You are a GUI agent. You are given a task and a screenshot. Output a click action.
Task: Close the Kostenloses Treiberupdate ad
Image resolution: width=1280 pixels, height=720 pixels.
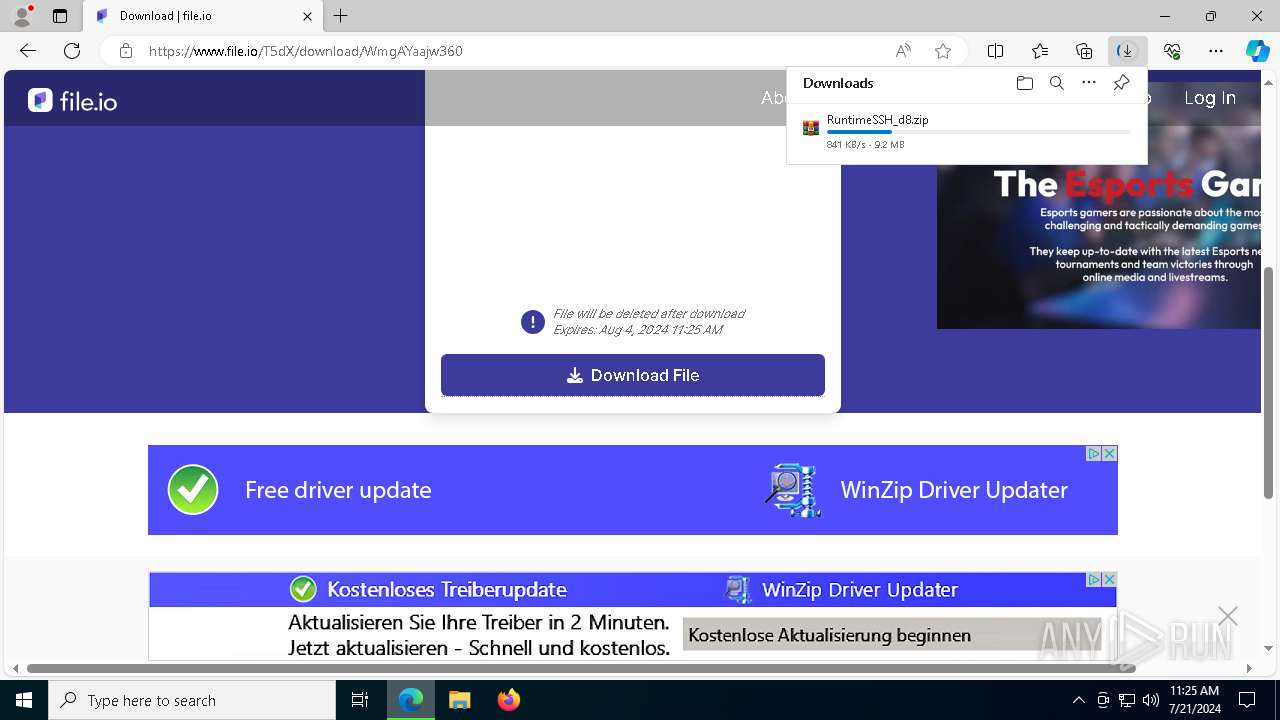click(x=1109, y=580)
